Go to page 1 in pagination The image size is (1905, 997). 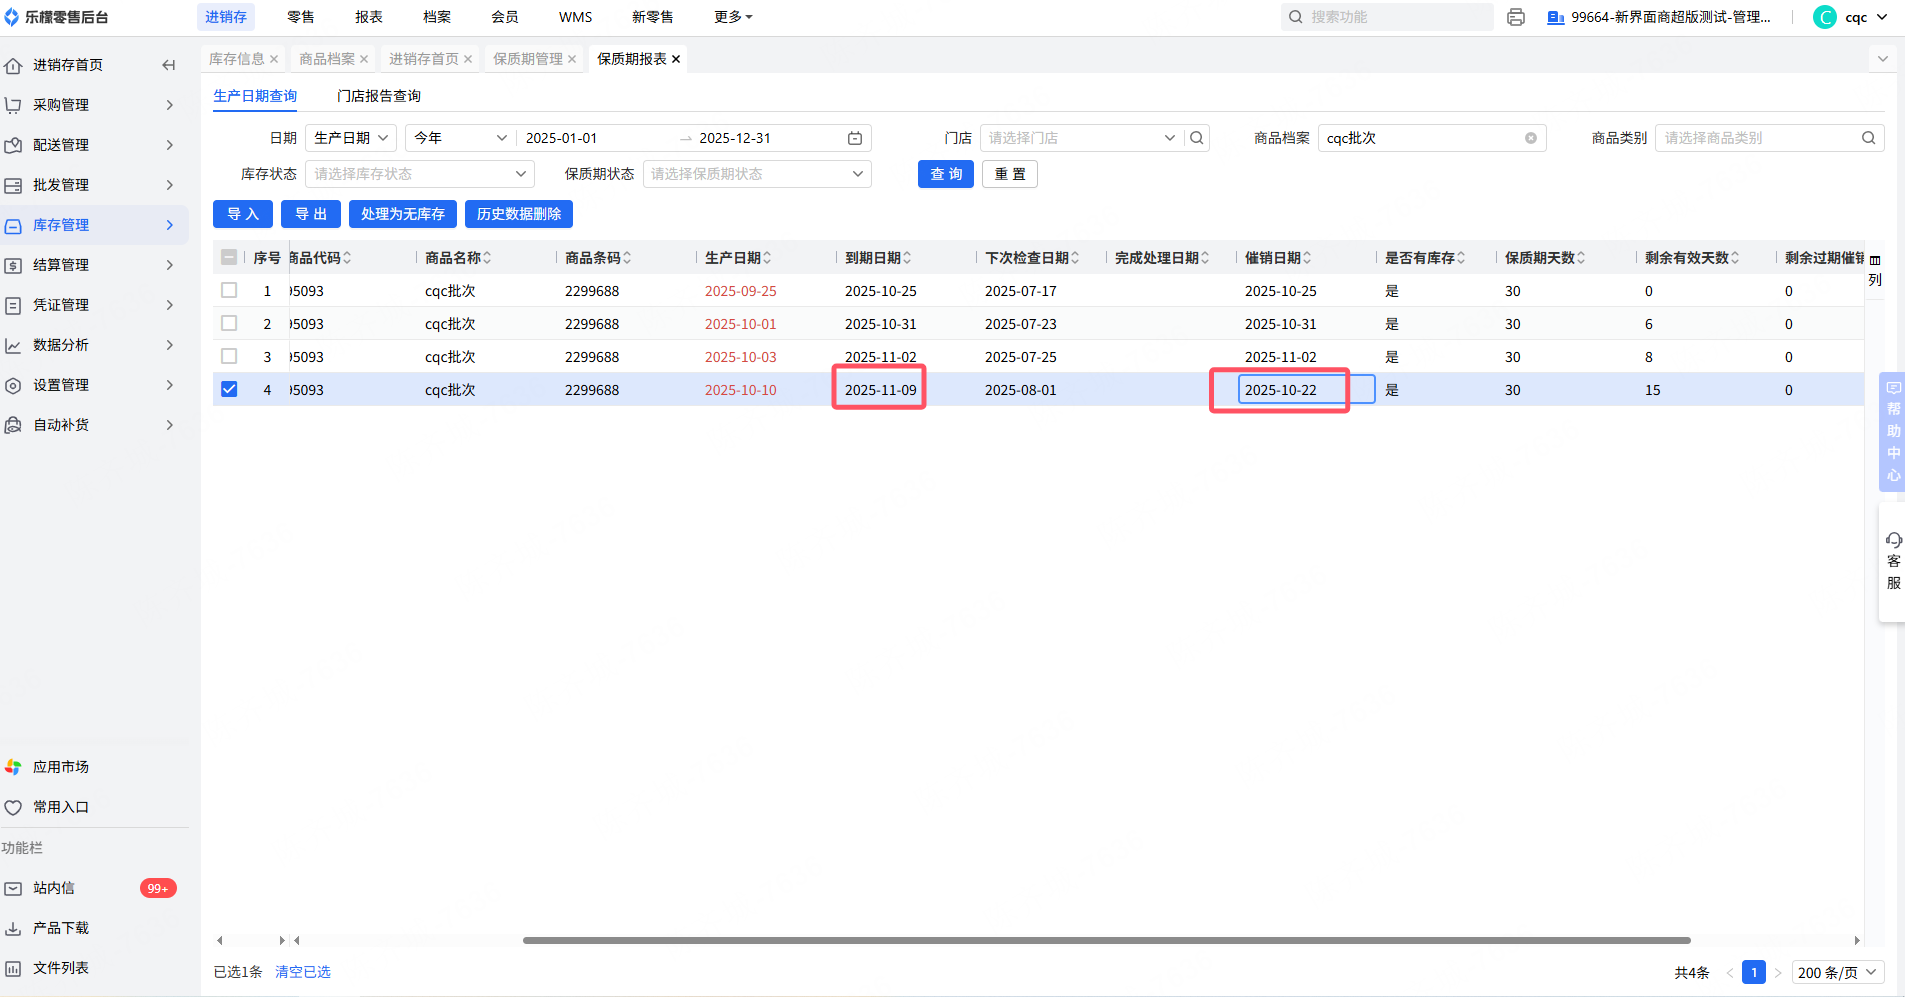(x=1754, y=973)
